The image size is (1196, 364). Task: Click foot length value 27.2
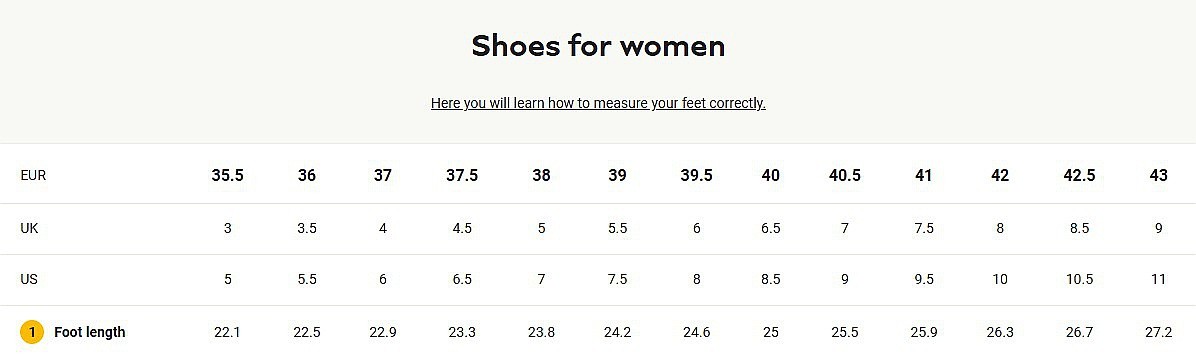coord(1159,333)
